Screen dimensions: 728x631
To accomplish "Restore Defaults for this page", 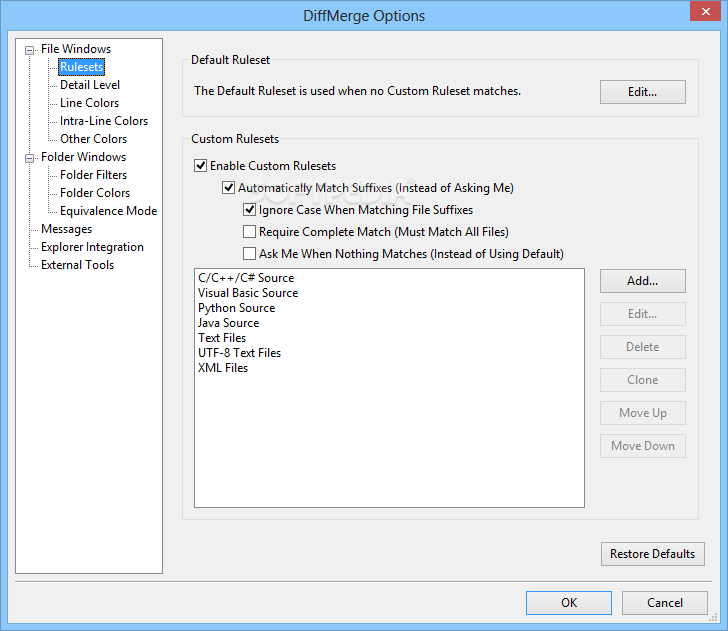I will [652, 554].
